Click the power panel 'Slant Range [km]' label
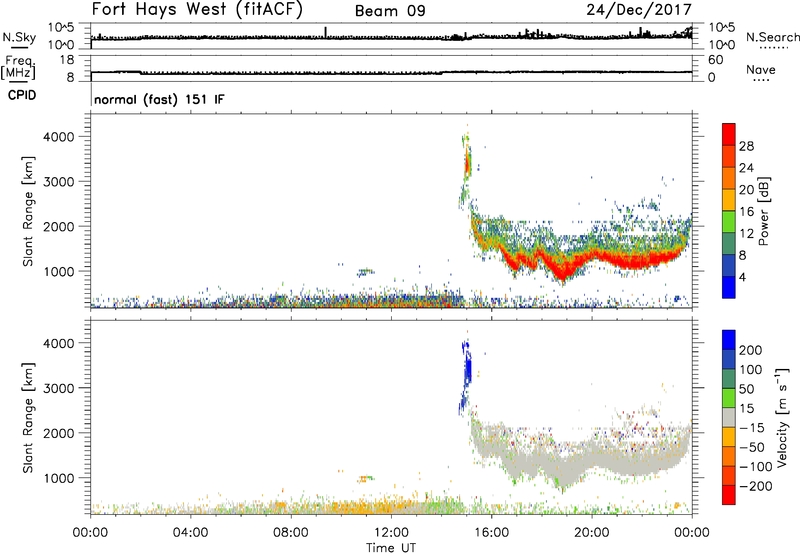 pos(28,211)
